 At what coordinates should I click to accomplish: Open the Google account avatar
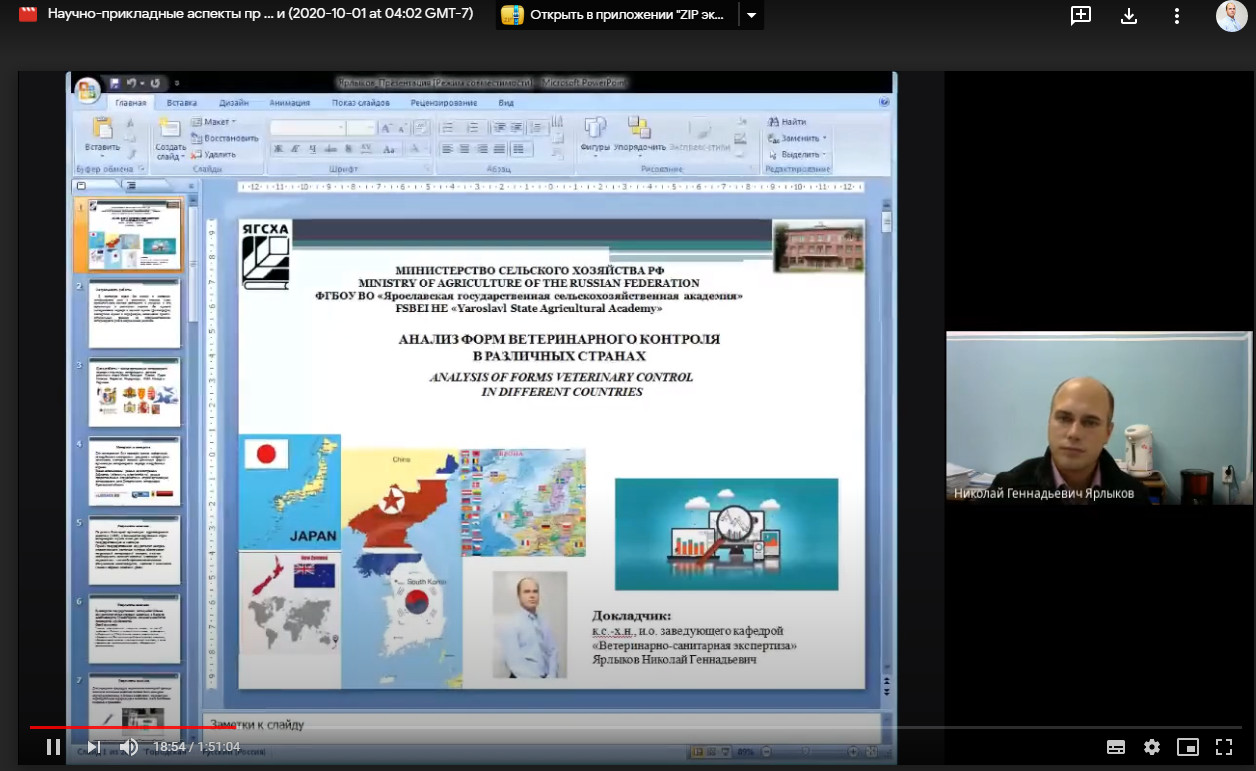coord(1231,15)
